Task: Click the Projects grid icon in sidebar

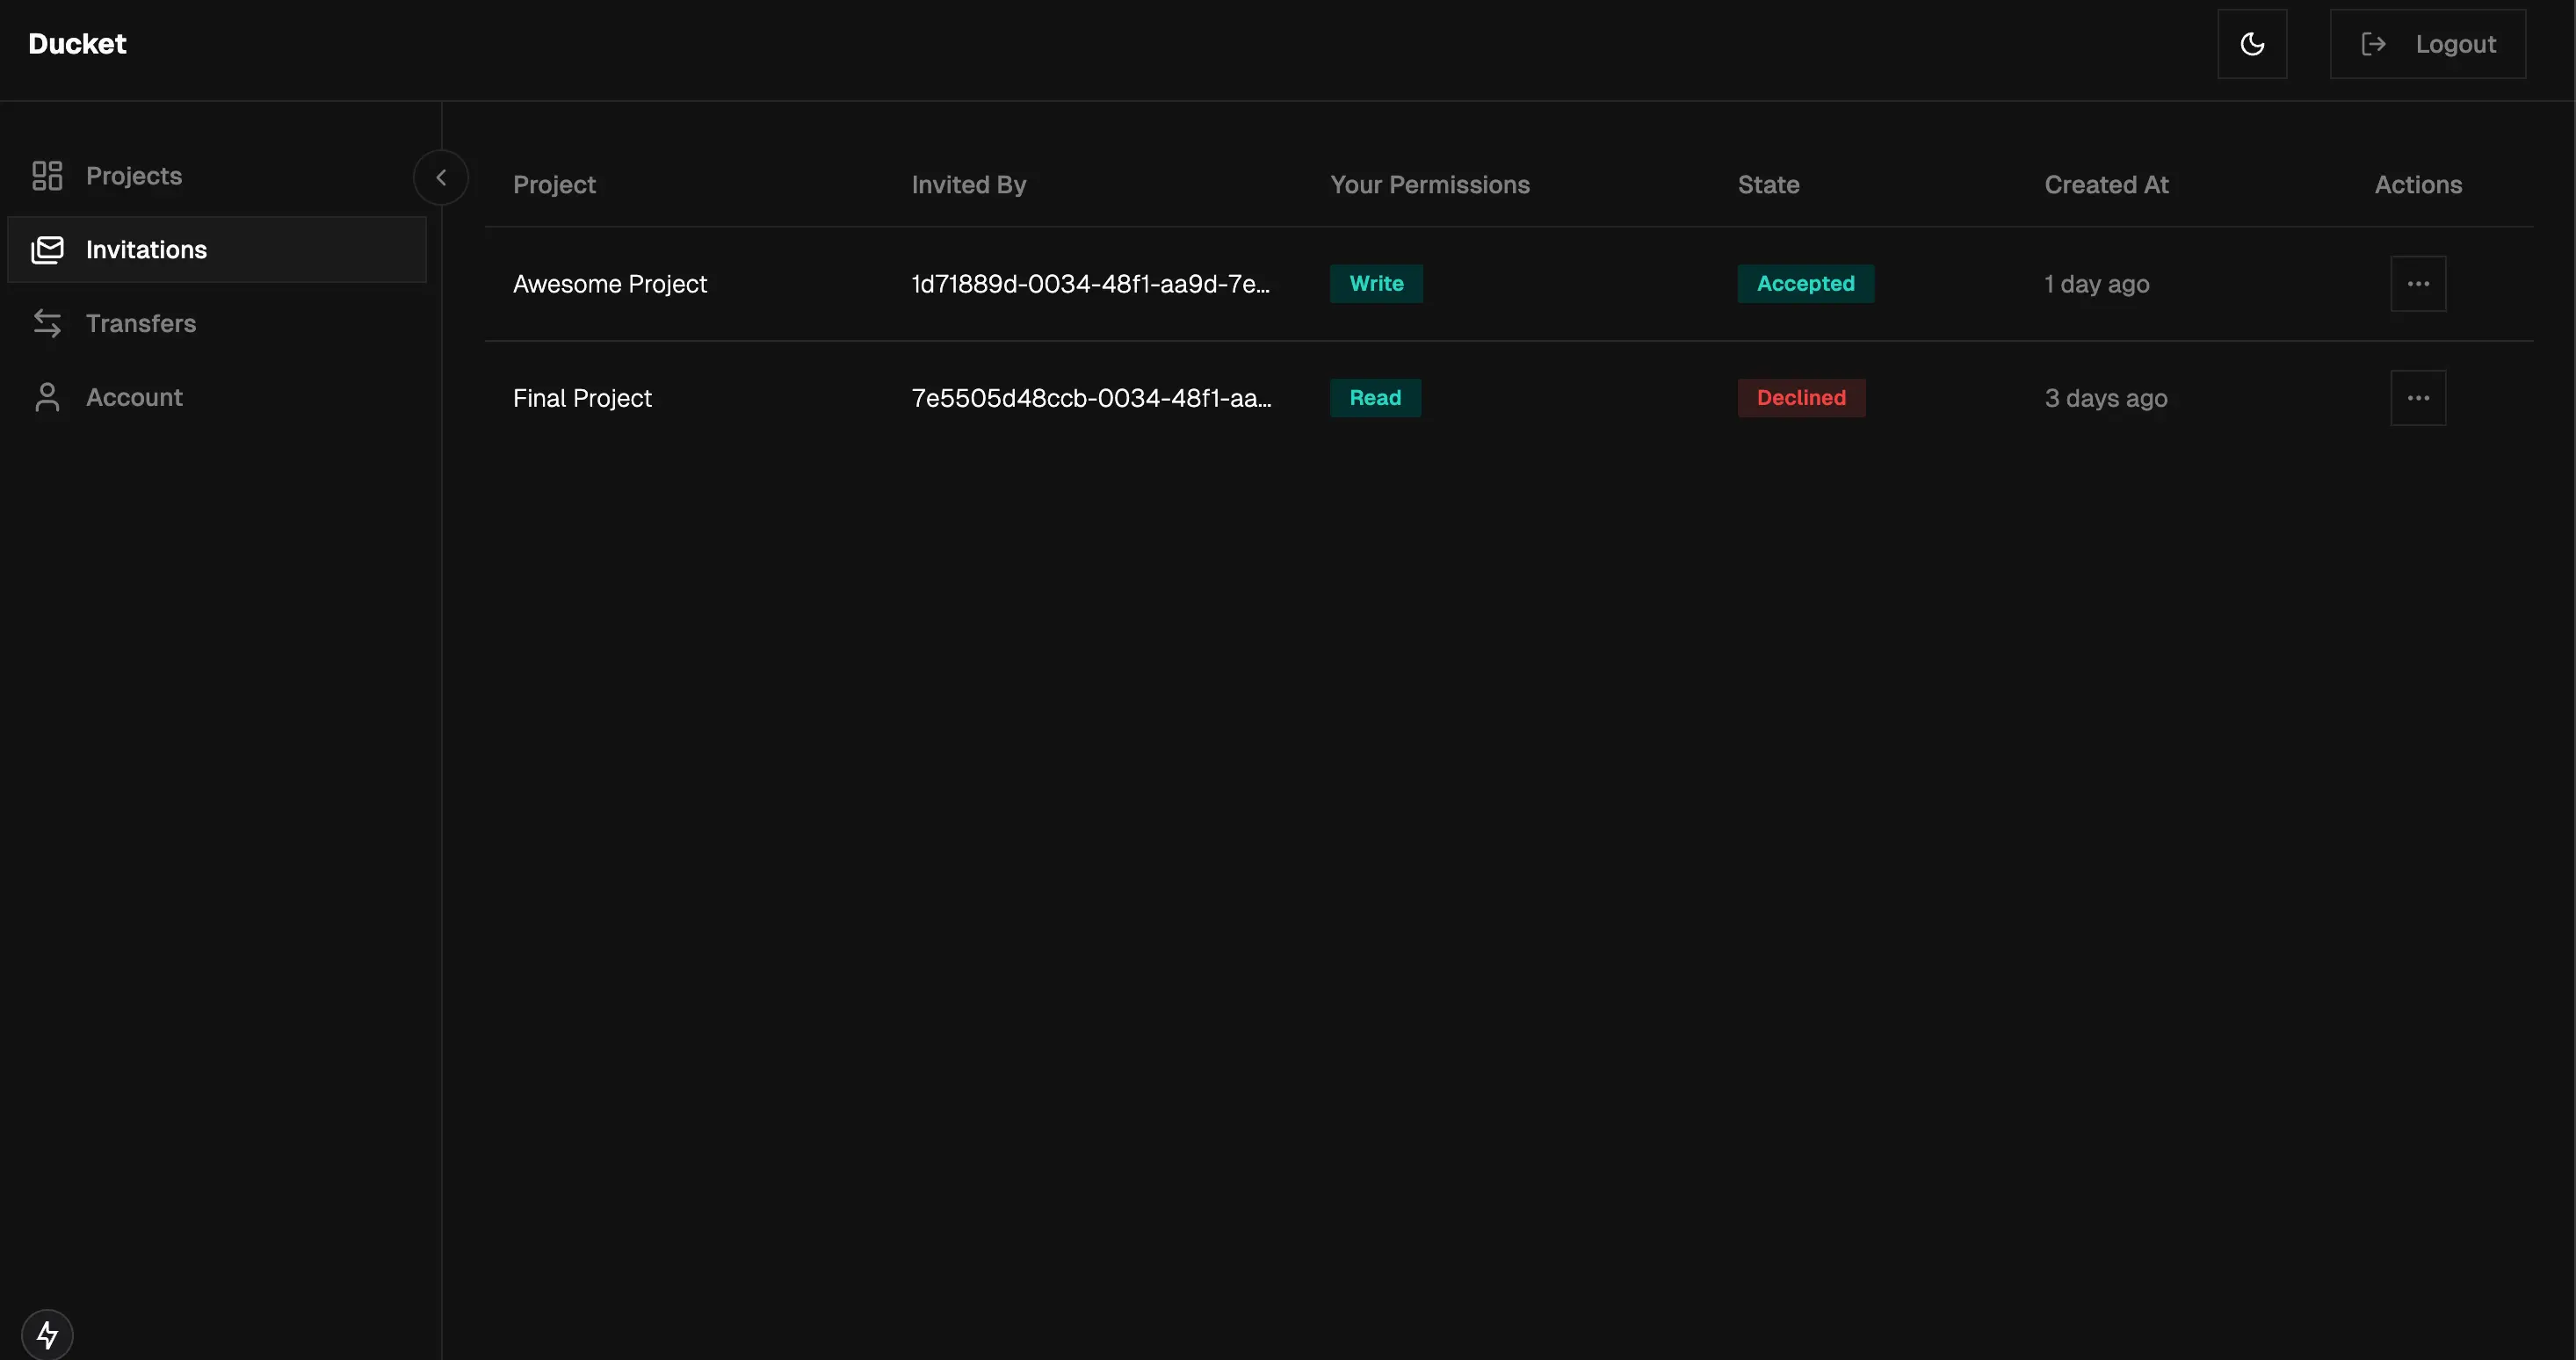Action: (x=47, y=176)
